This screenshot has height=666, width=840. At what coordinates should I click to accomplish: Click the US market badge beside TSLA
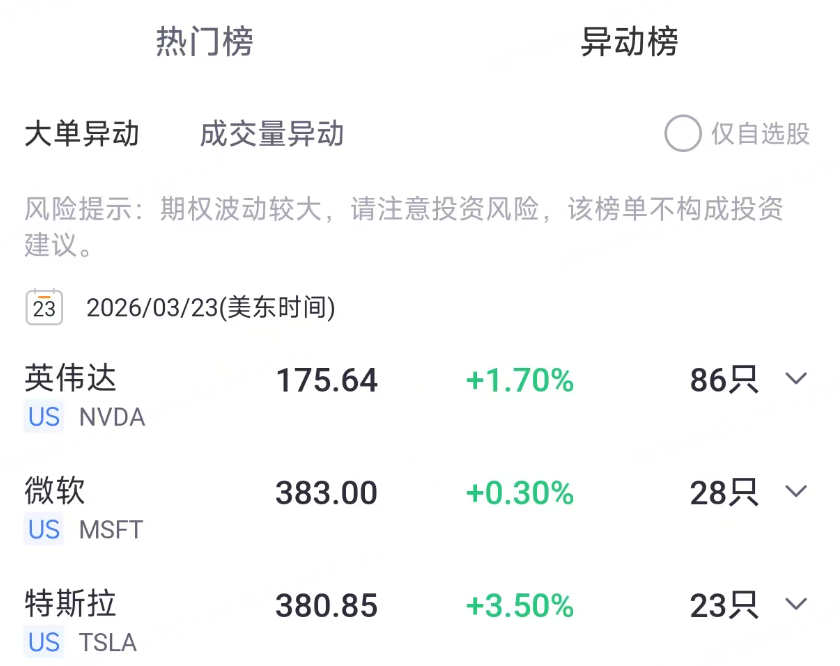(x=44, y=643)
